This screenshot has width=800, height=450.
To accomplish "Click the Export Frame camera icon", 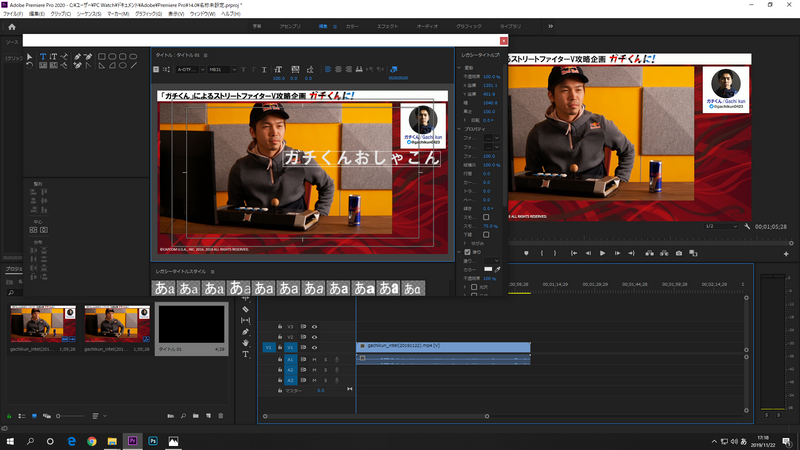I will 679,254.
